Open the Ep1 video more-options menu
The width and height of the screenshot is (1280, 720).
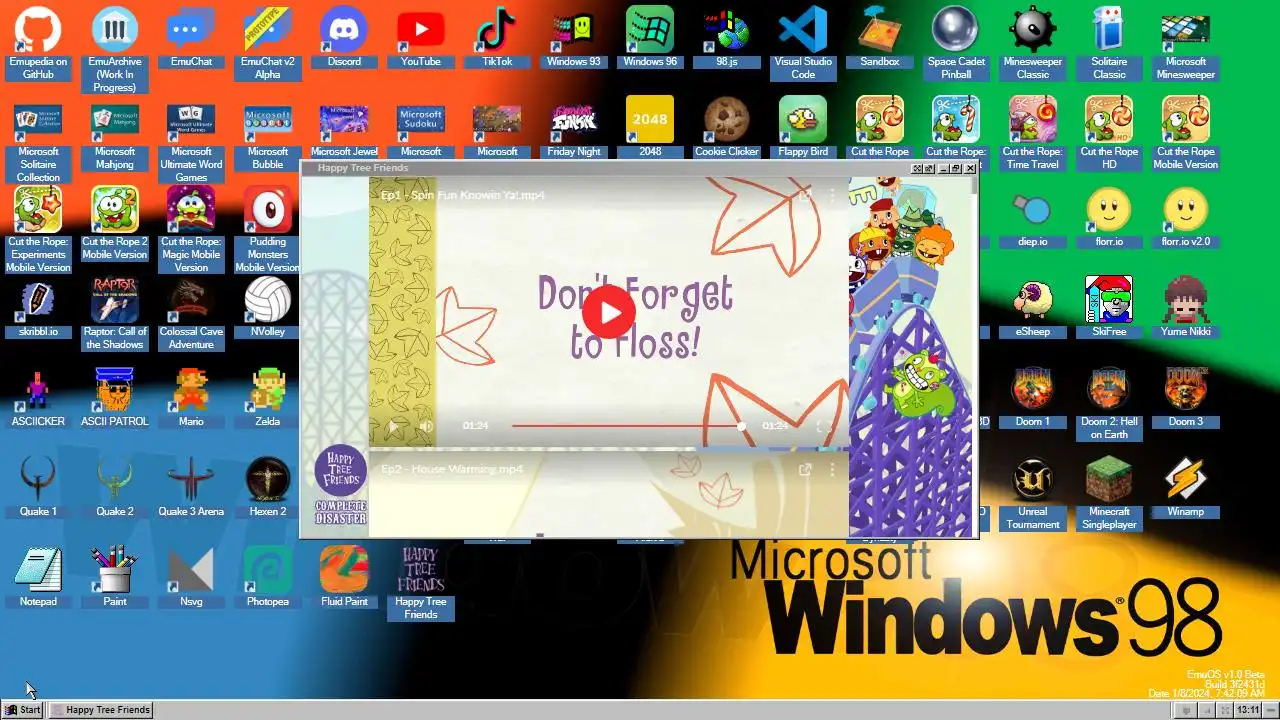(832, 195)
